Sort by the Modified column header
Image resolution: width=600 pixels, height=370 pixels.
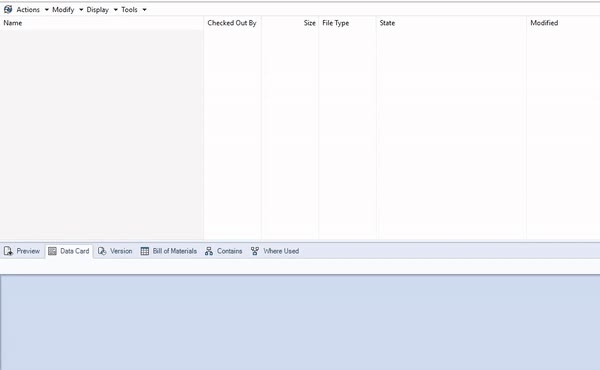[563, 23]
